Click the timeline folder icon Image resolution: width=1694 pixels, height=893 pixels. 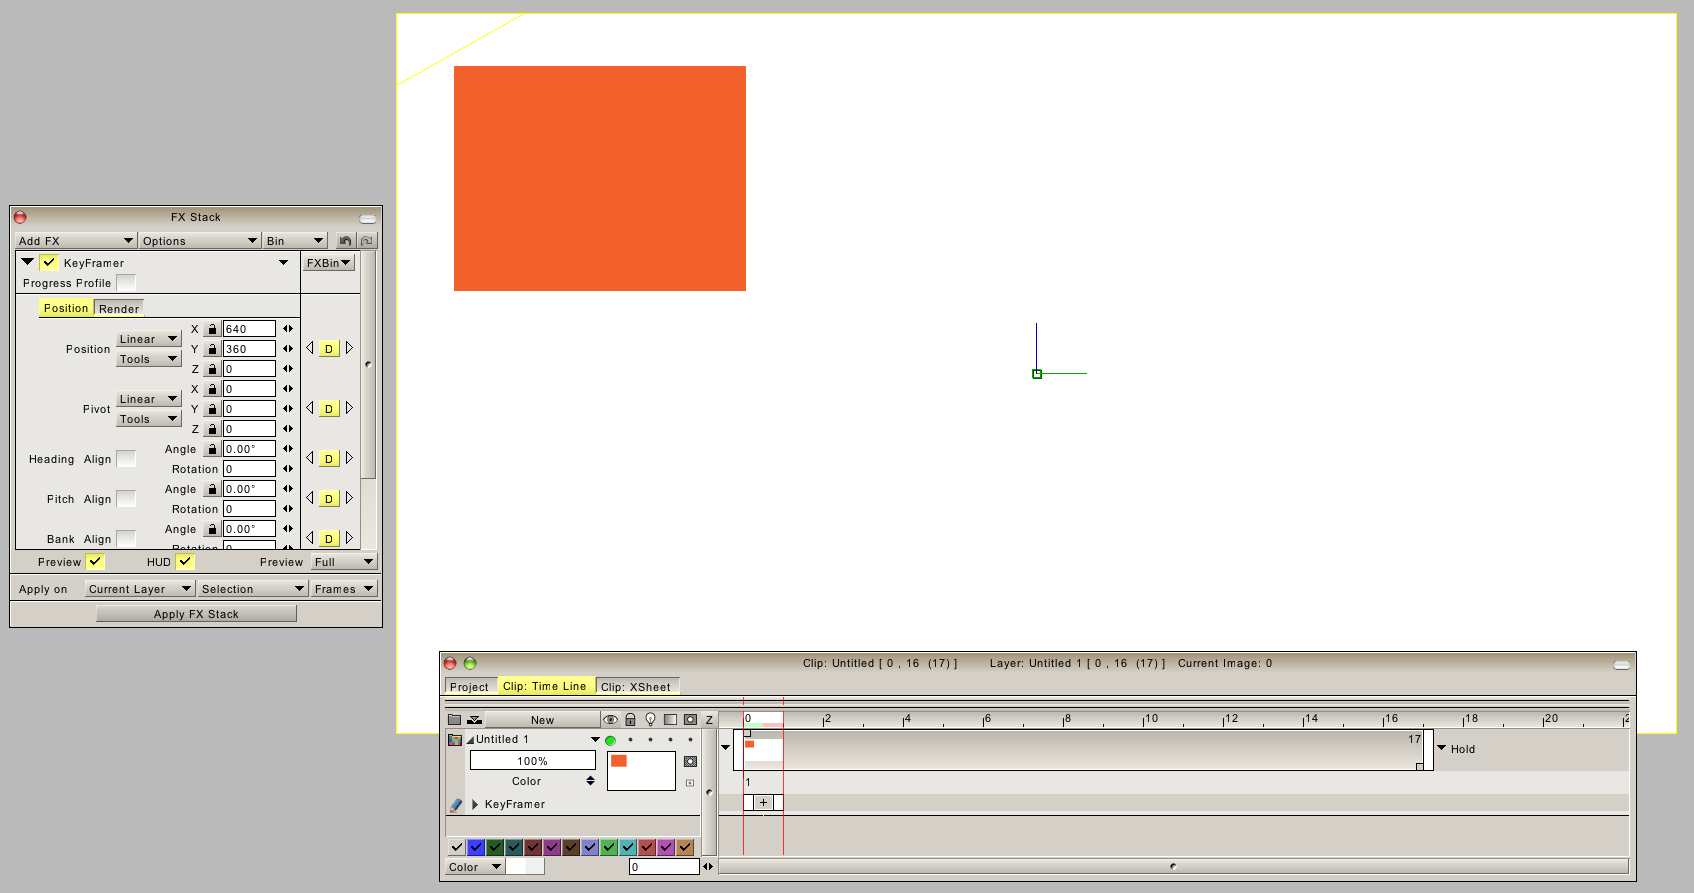454,720
